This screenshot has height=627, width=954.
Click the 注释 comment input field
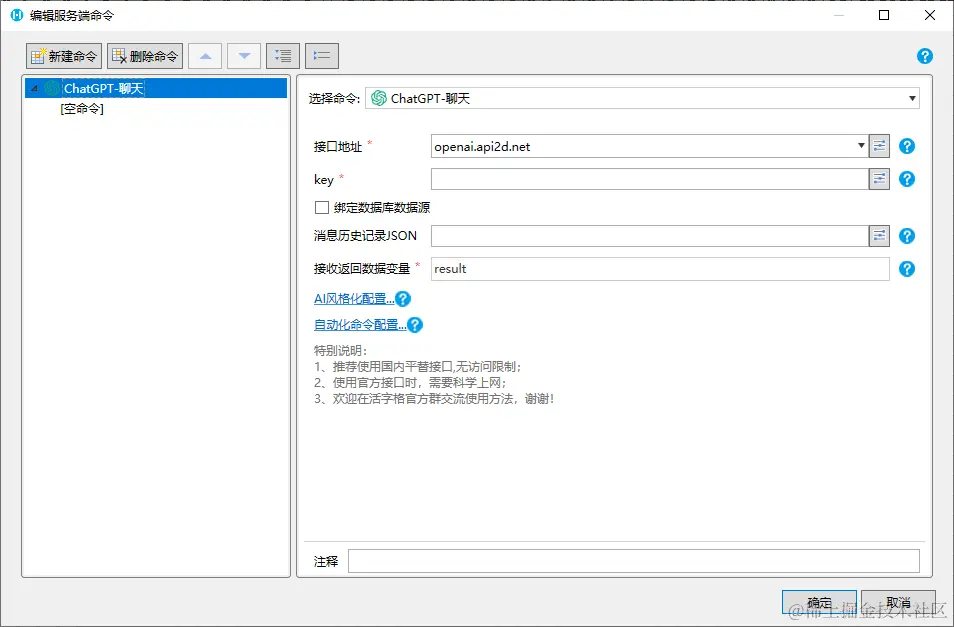coord(633,561)
